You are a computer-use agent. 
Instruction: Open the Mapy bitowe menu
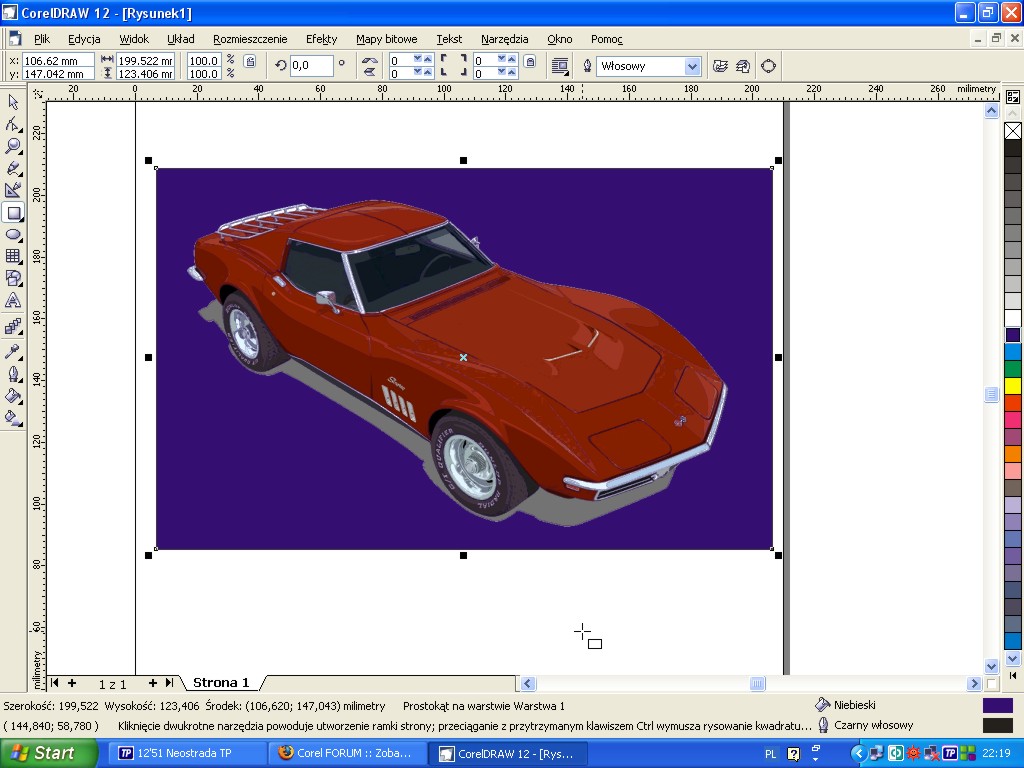pyautogui.click(x=386, y=39)
